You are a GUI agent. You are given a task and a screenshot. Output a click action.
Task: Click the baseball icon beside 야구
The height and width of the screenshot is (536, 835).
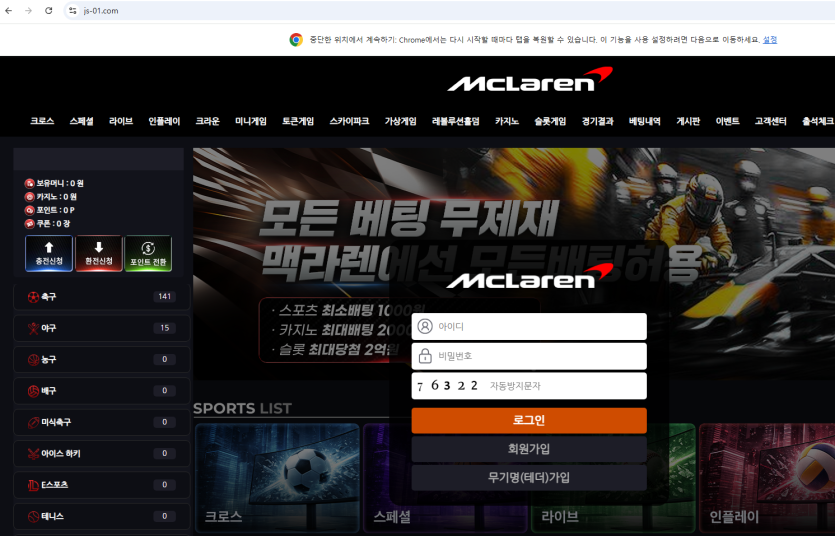pyautogui.click(x=34, y=328)
